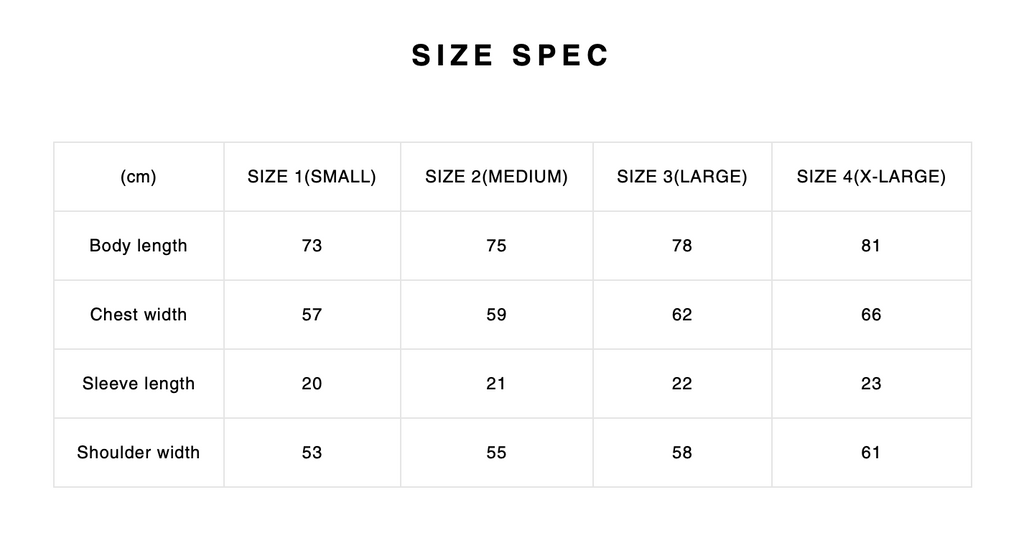1024x533 pixels.
Task: Click sleeve length value 22 for Large
Action: coord(682,384)
